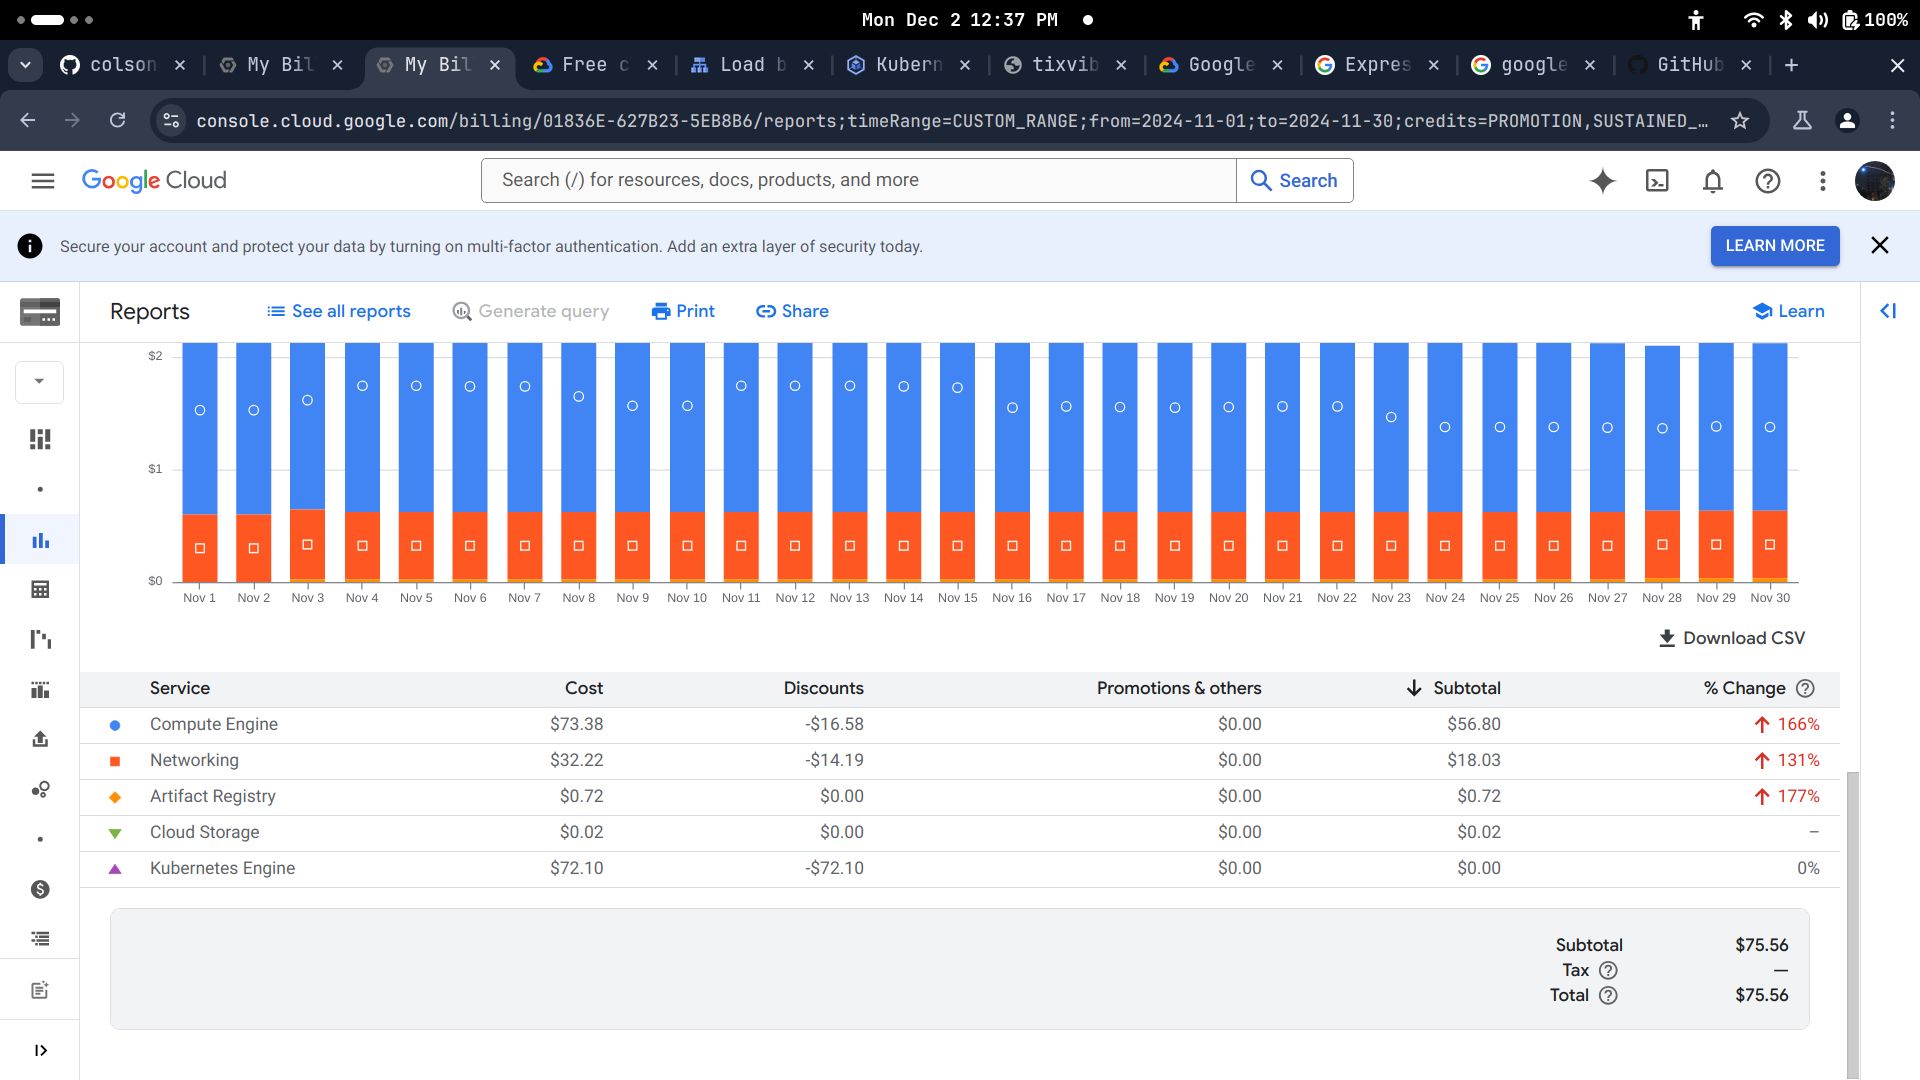Click LEARN MORE security button
Image resolution: width=1920 pixels, height=1080 pixels.
(1774, 247)
